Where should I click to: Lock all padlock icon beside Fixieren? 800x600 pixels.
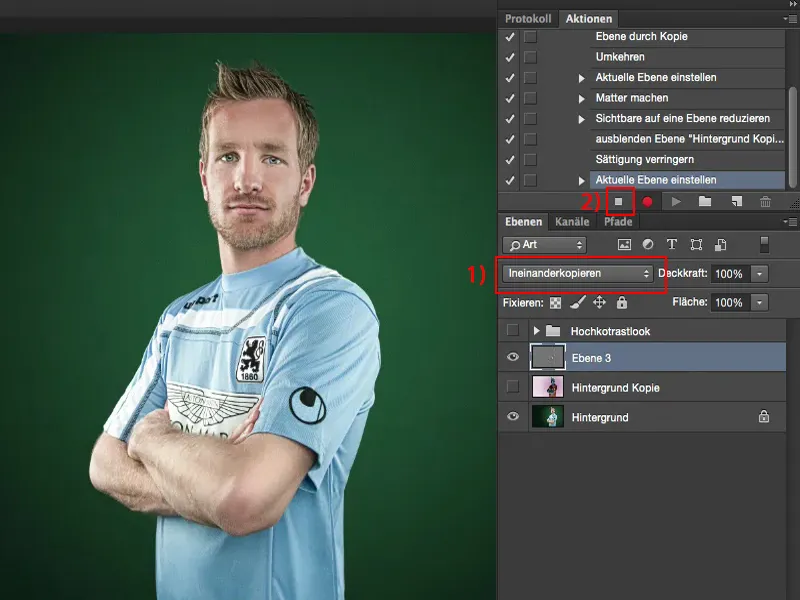click(x=621, y=303)
